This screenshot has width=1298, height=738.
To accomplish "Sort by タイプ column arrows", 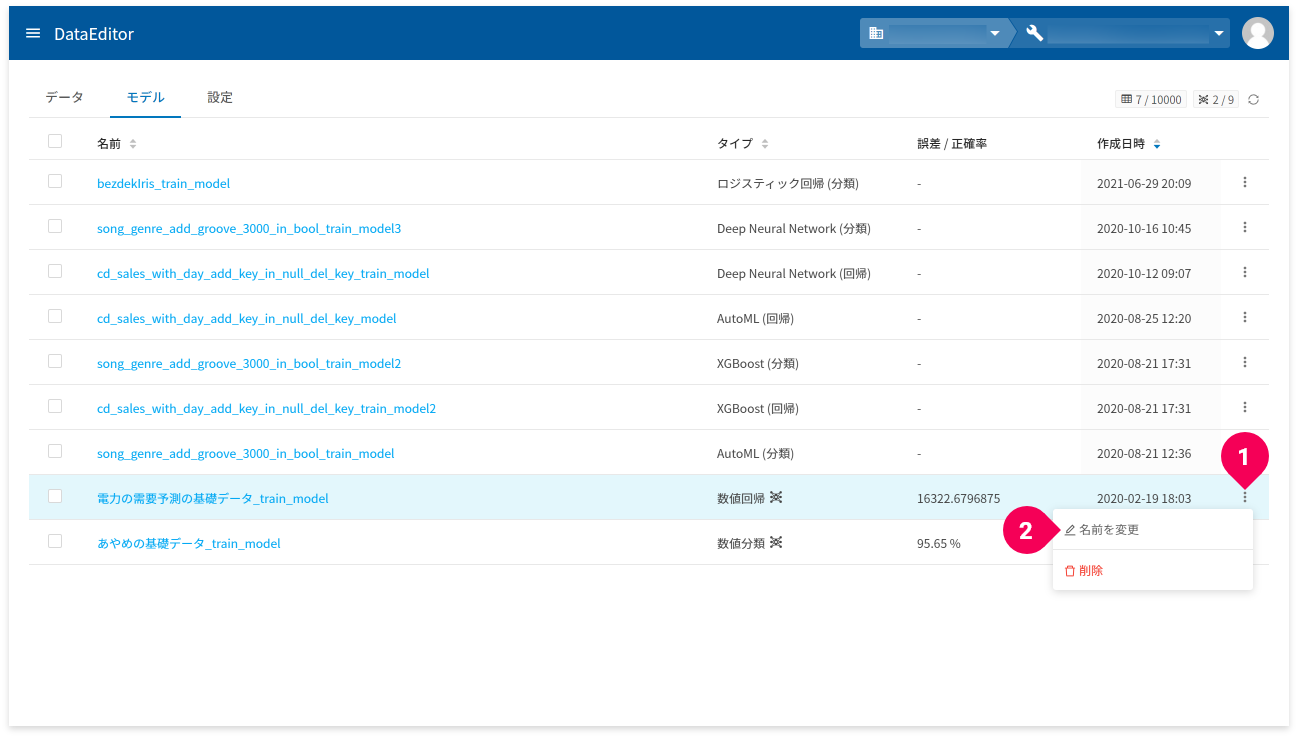I will tap(765, 144).
